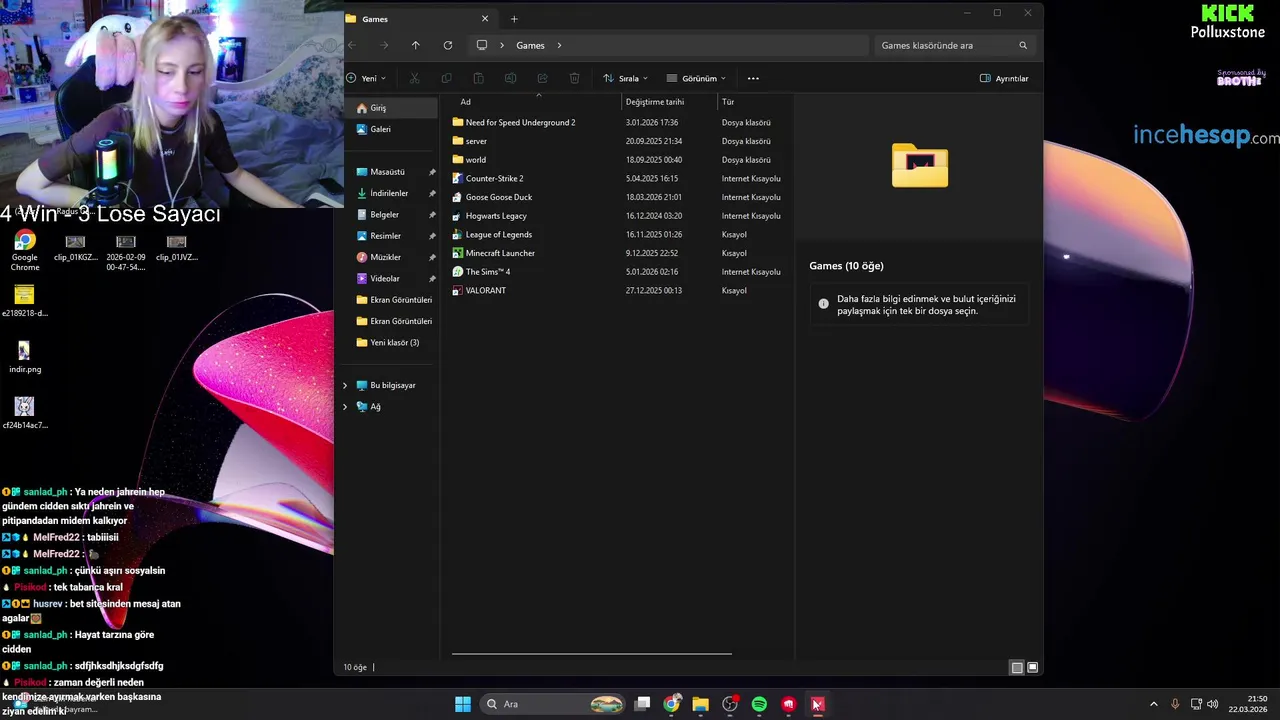Select Goose Goose Duck shortcut
1280x720 pixels.
click(x=618, y=197)
